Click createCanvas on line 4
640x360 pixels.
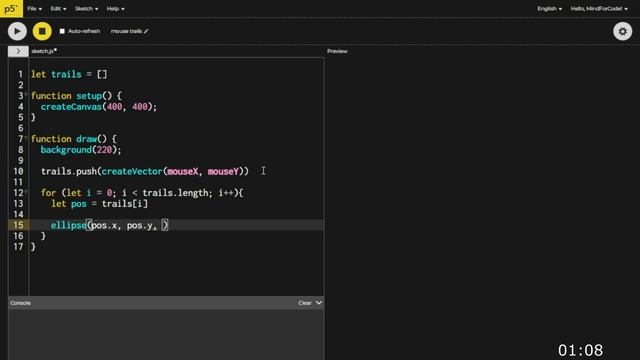[x=71, y=107]
